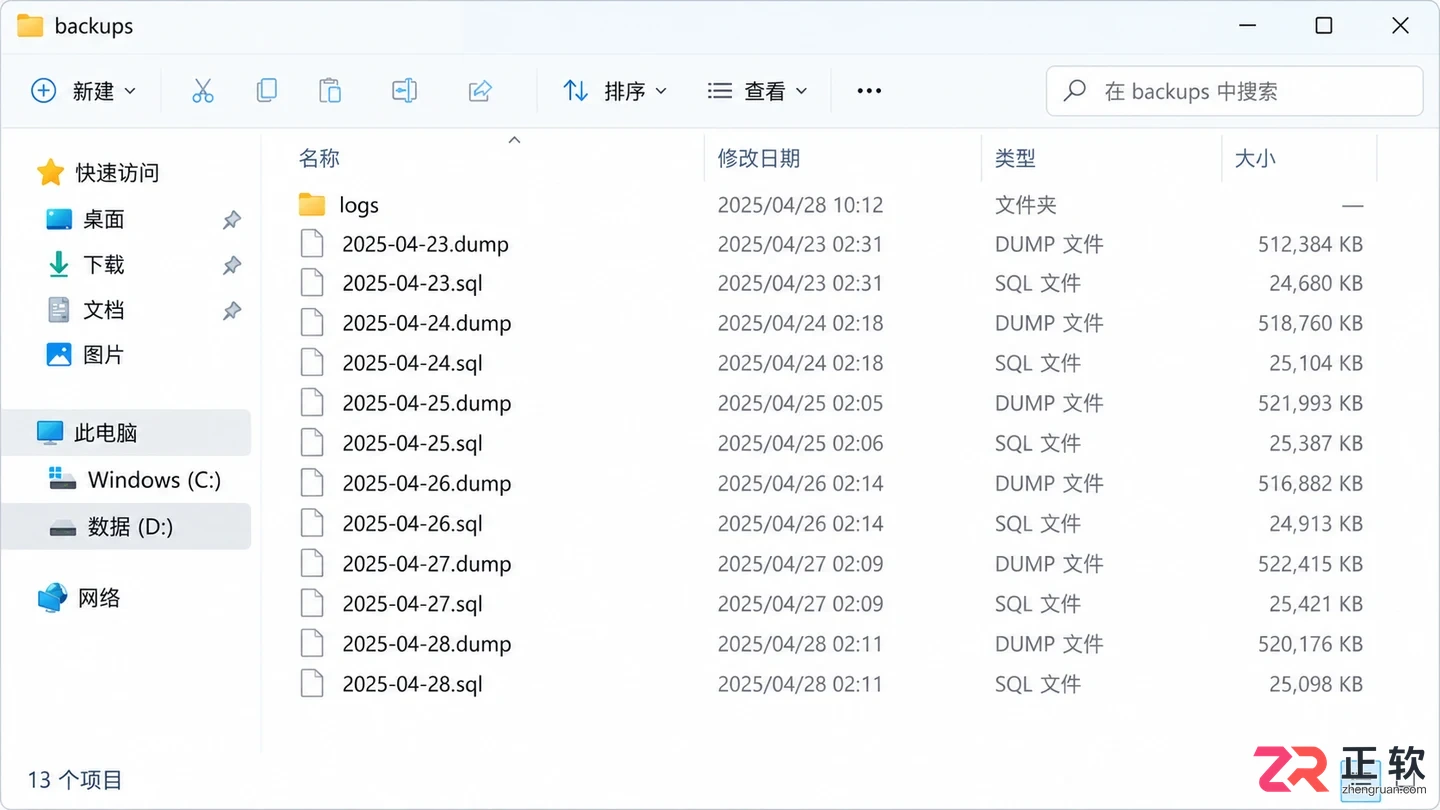Viewport: 1440px width, 810px height.
Task: Open 排序 sort dropdown
Action: click(614, 91)
